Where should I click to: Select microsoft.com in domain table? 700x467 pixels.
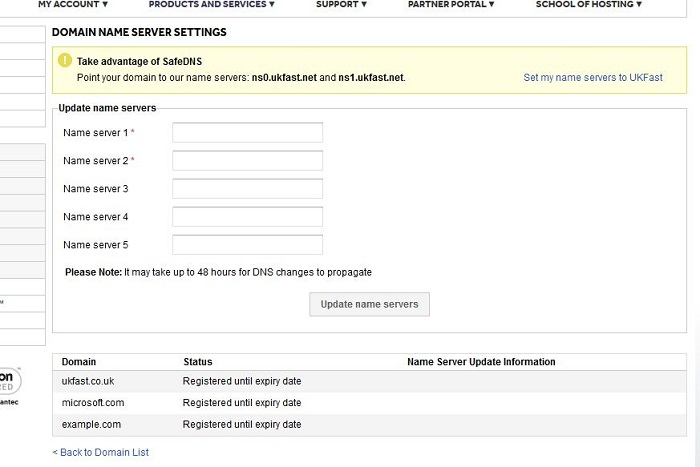pyautogui.click(x=93, y=403)
